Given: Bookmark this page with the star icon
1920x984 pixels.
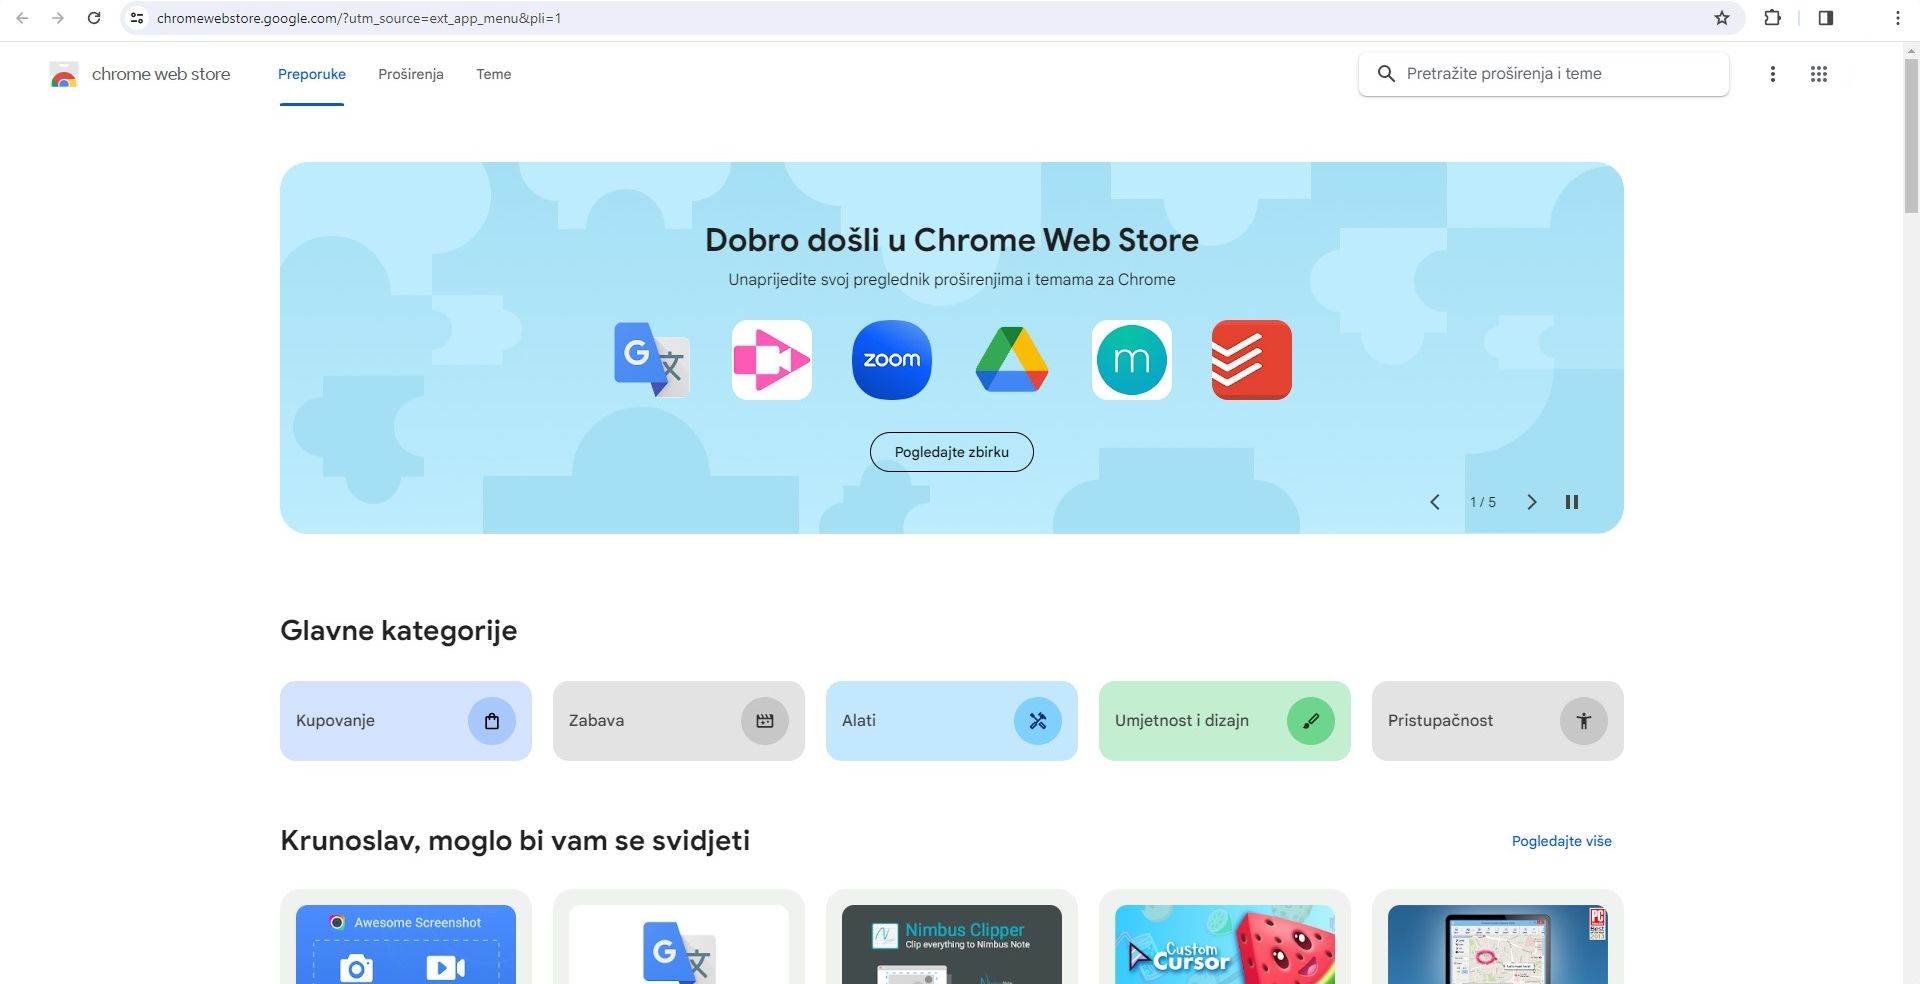Looking at the screenshot, I should (1722, 18).
